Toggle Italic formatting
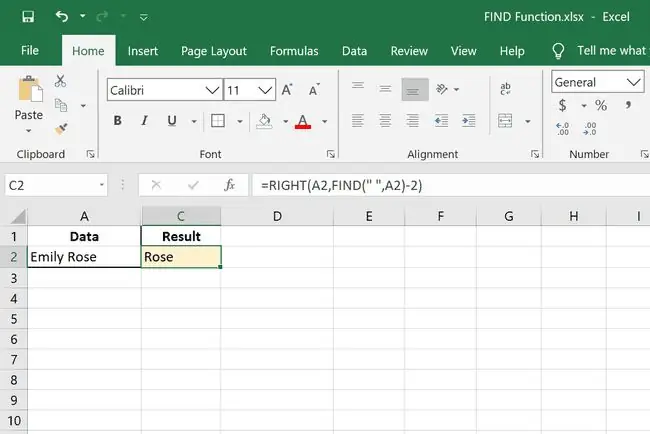This screenshot has height=434, width=650. (144, 121)
